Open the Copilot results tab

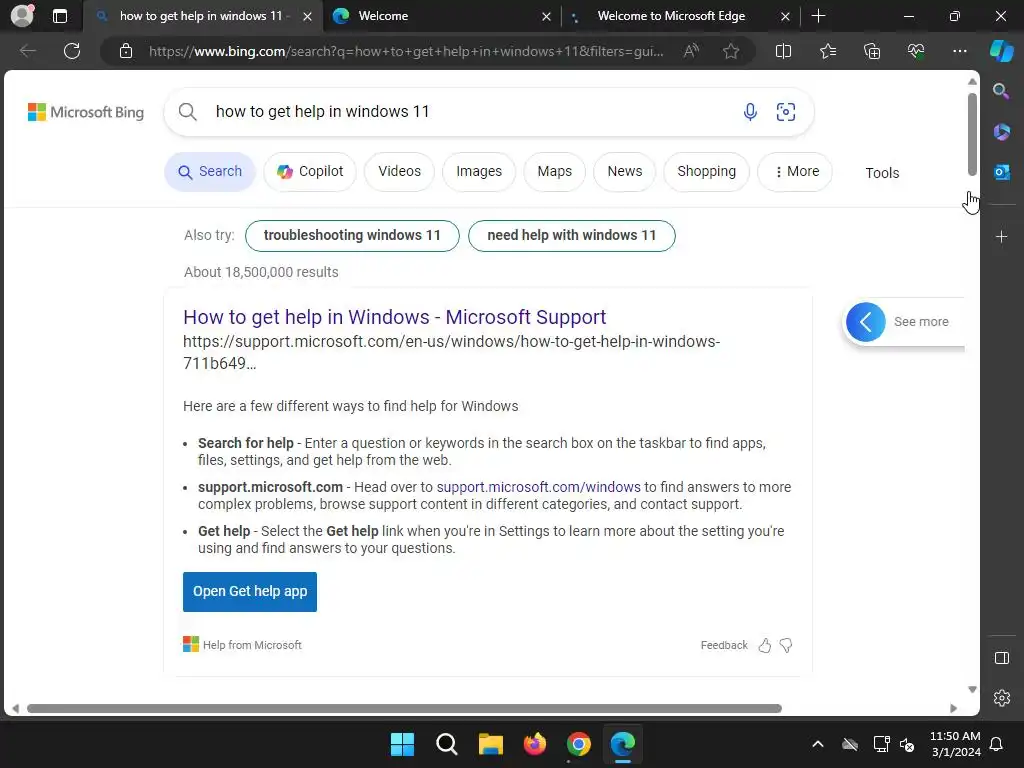click(x=310, y=172)
